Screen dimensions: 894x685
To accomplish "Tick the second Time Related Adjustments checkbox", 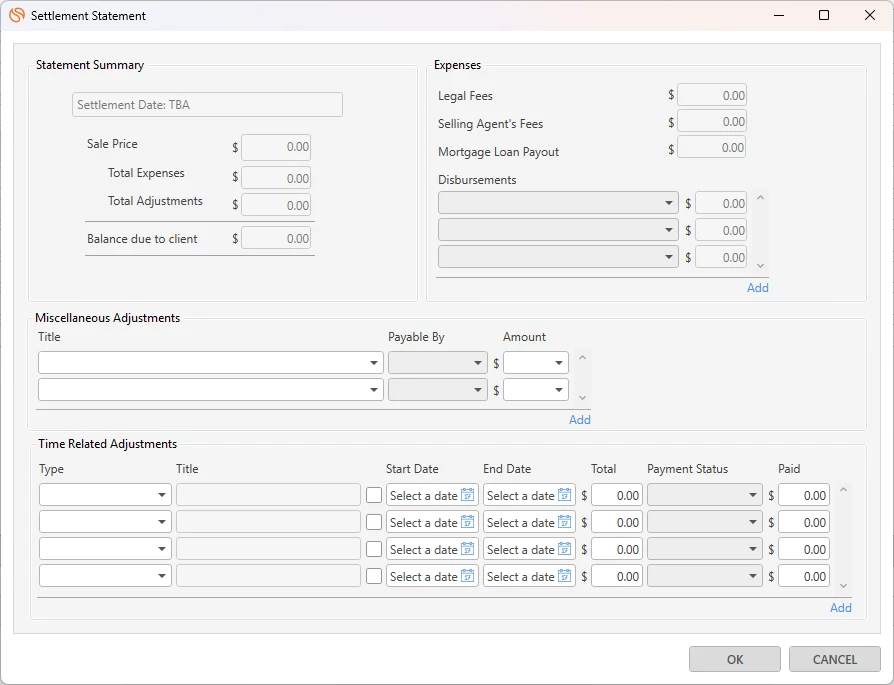I will point(374,522).
